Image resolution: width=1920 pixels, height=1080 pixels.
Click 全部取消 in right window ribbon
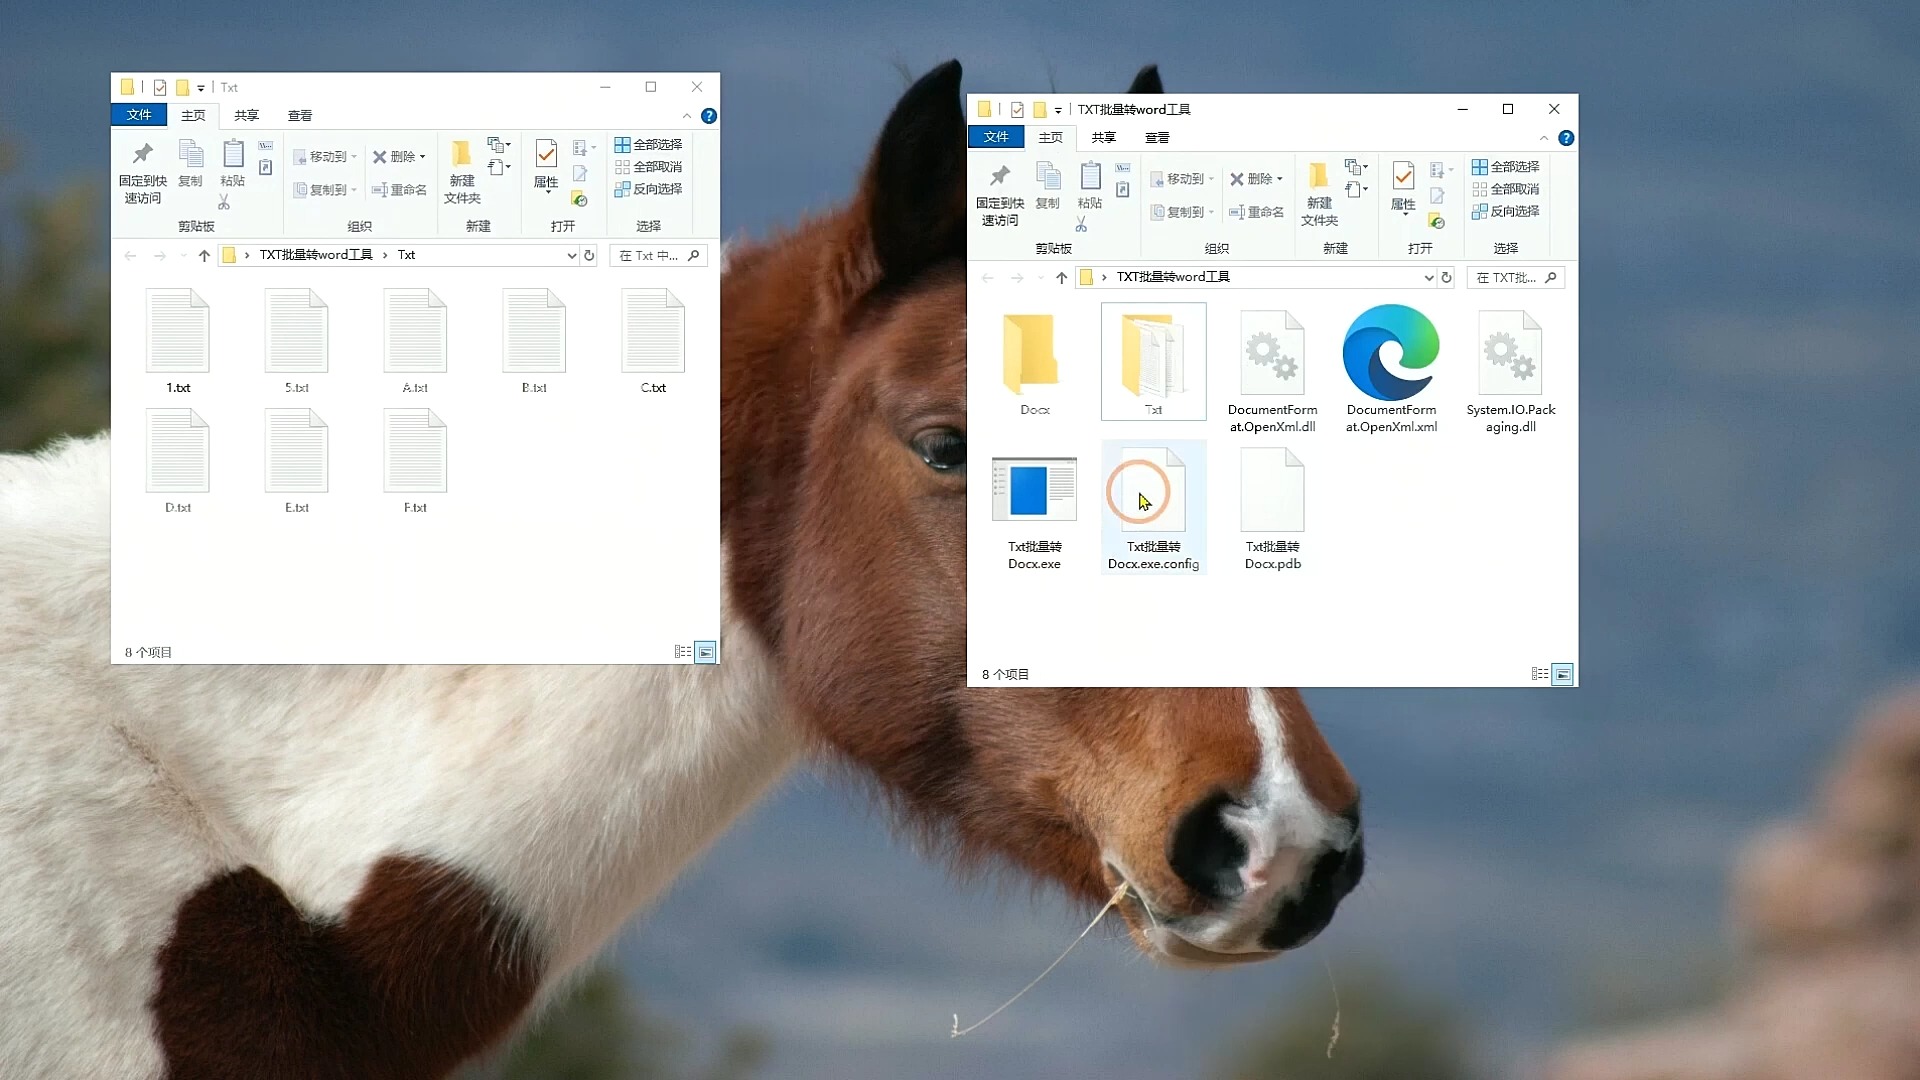point(1505,189)
